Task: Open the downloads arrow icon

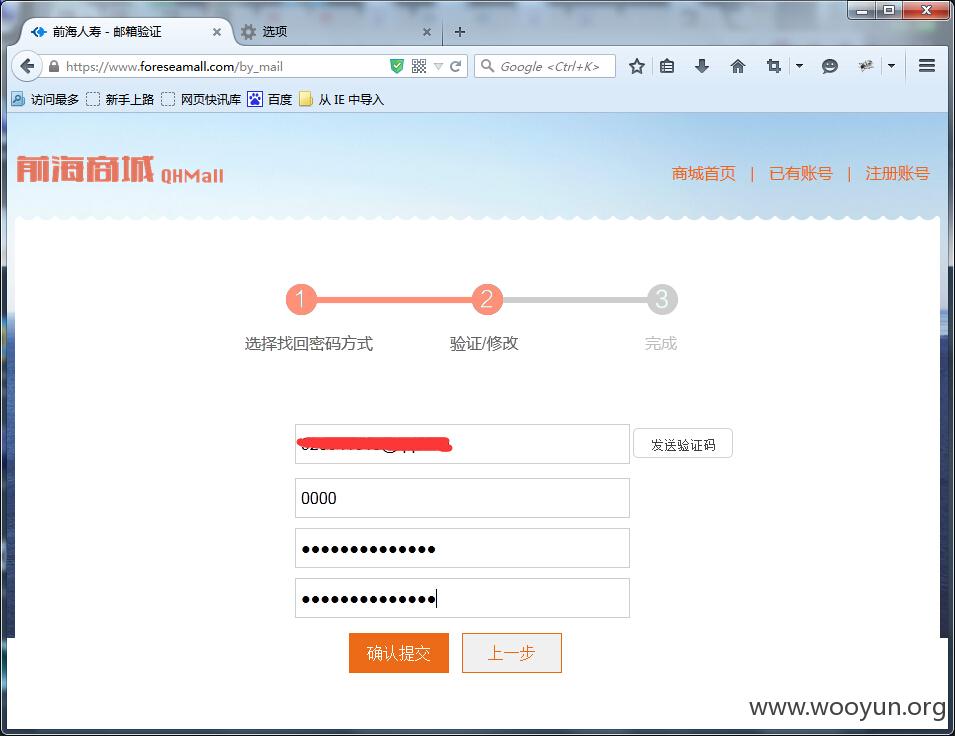Action: tap(702, 66)
